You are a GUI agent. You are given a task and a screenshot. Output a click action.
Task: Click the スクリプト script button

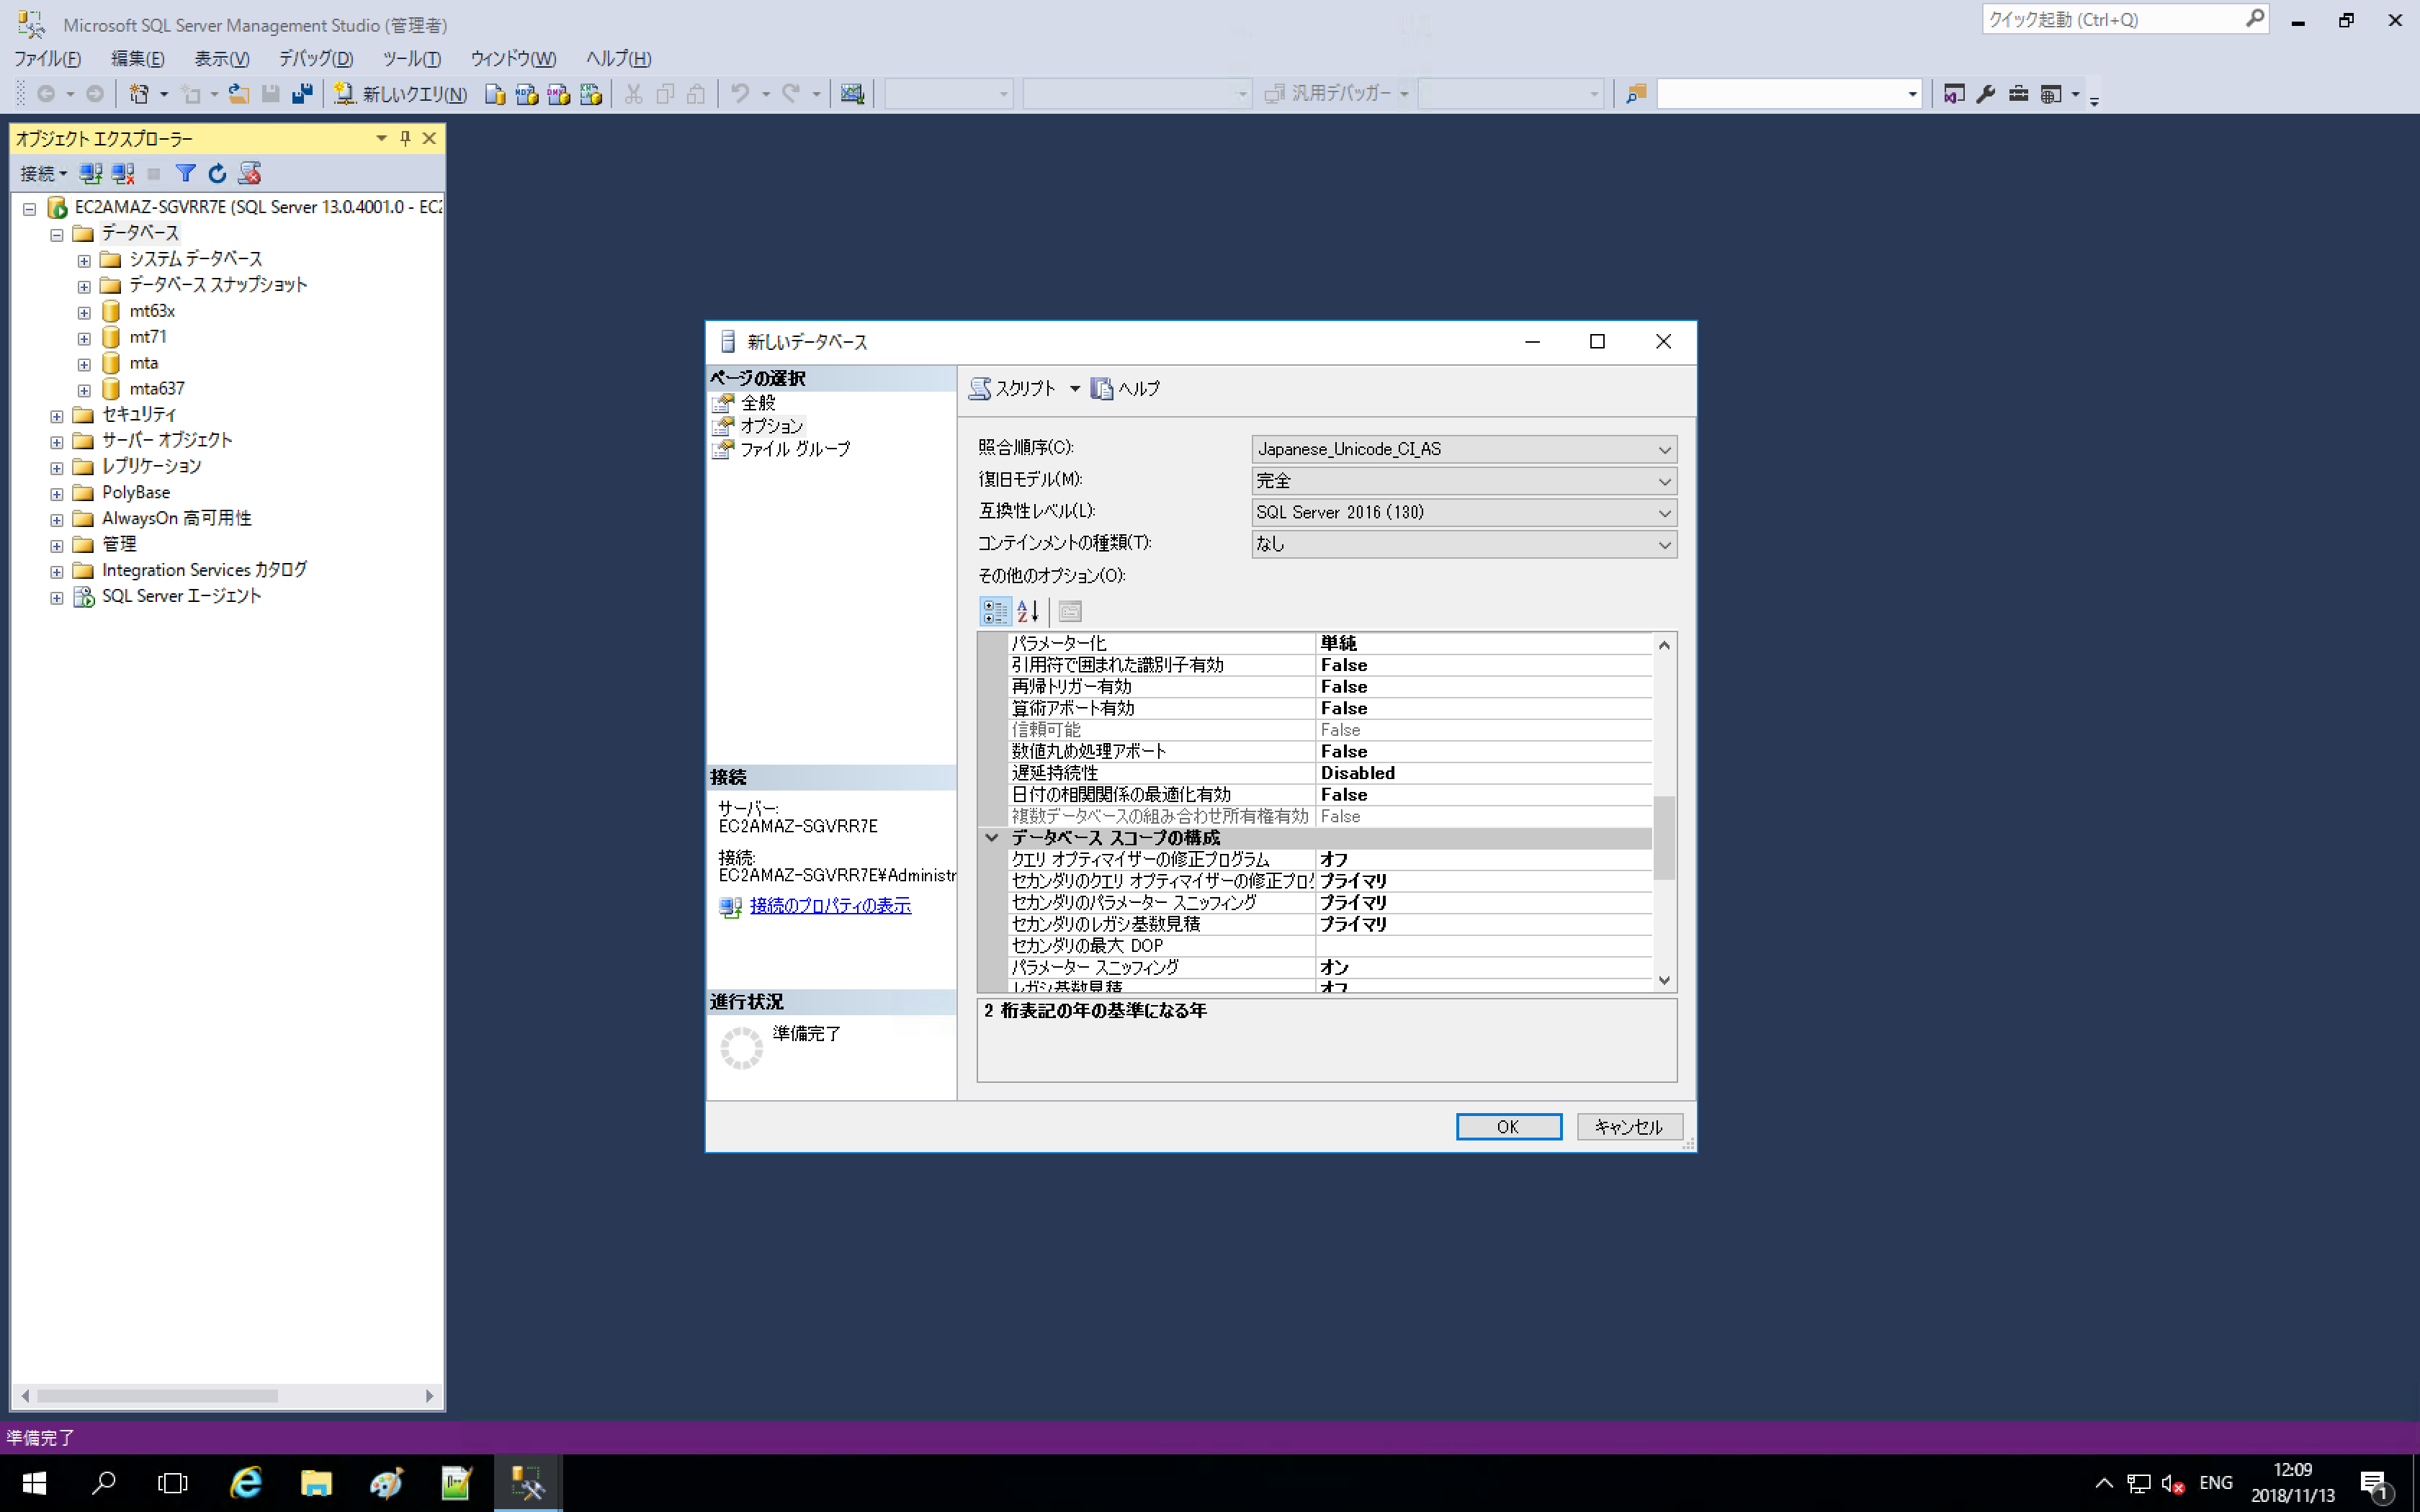1012,388
